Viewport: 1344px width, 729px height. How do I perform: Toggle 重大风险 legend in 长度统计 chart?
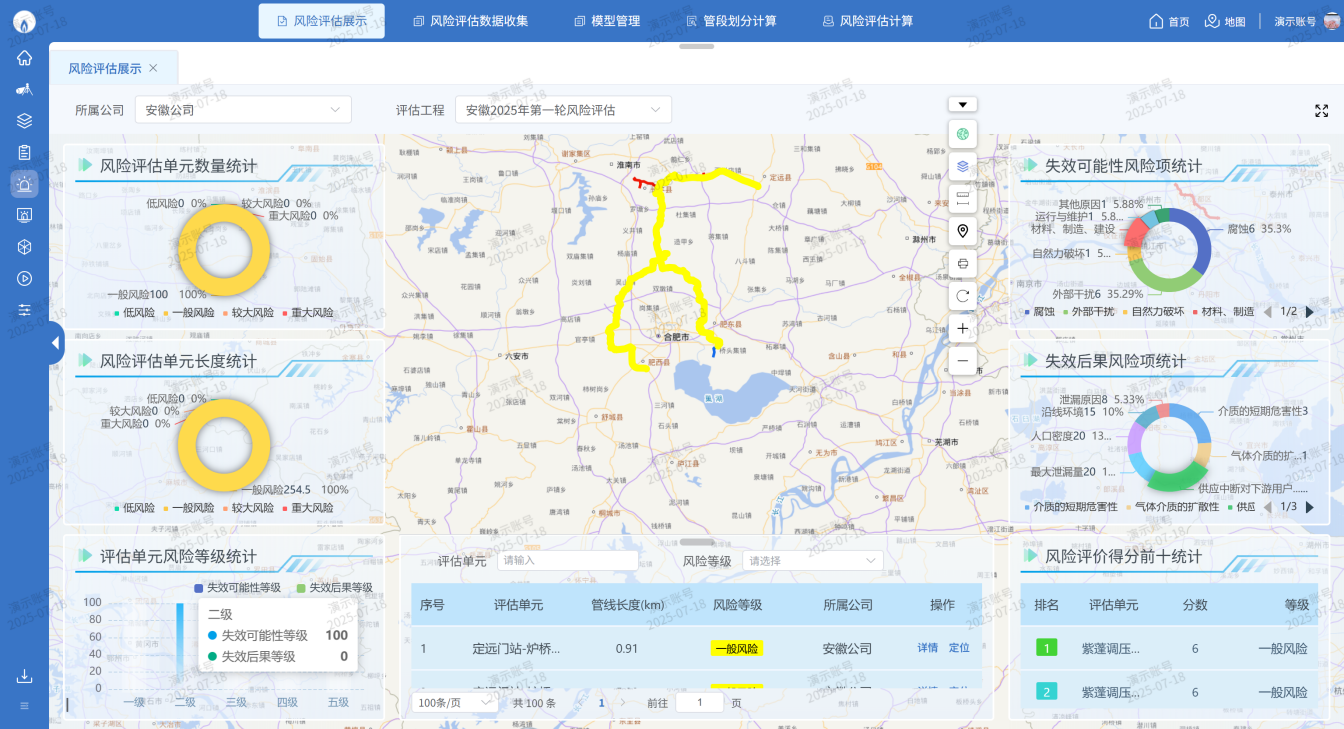coord(307,508)
